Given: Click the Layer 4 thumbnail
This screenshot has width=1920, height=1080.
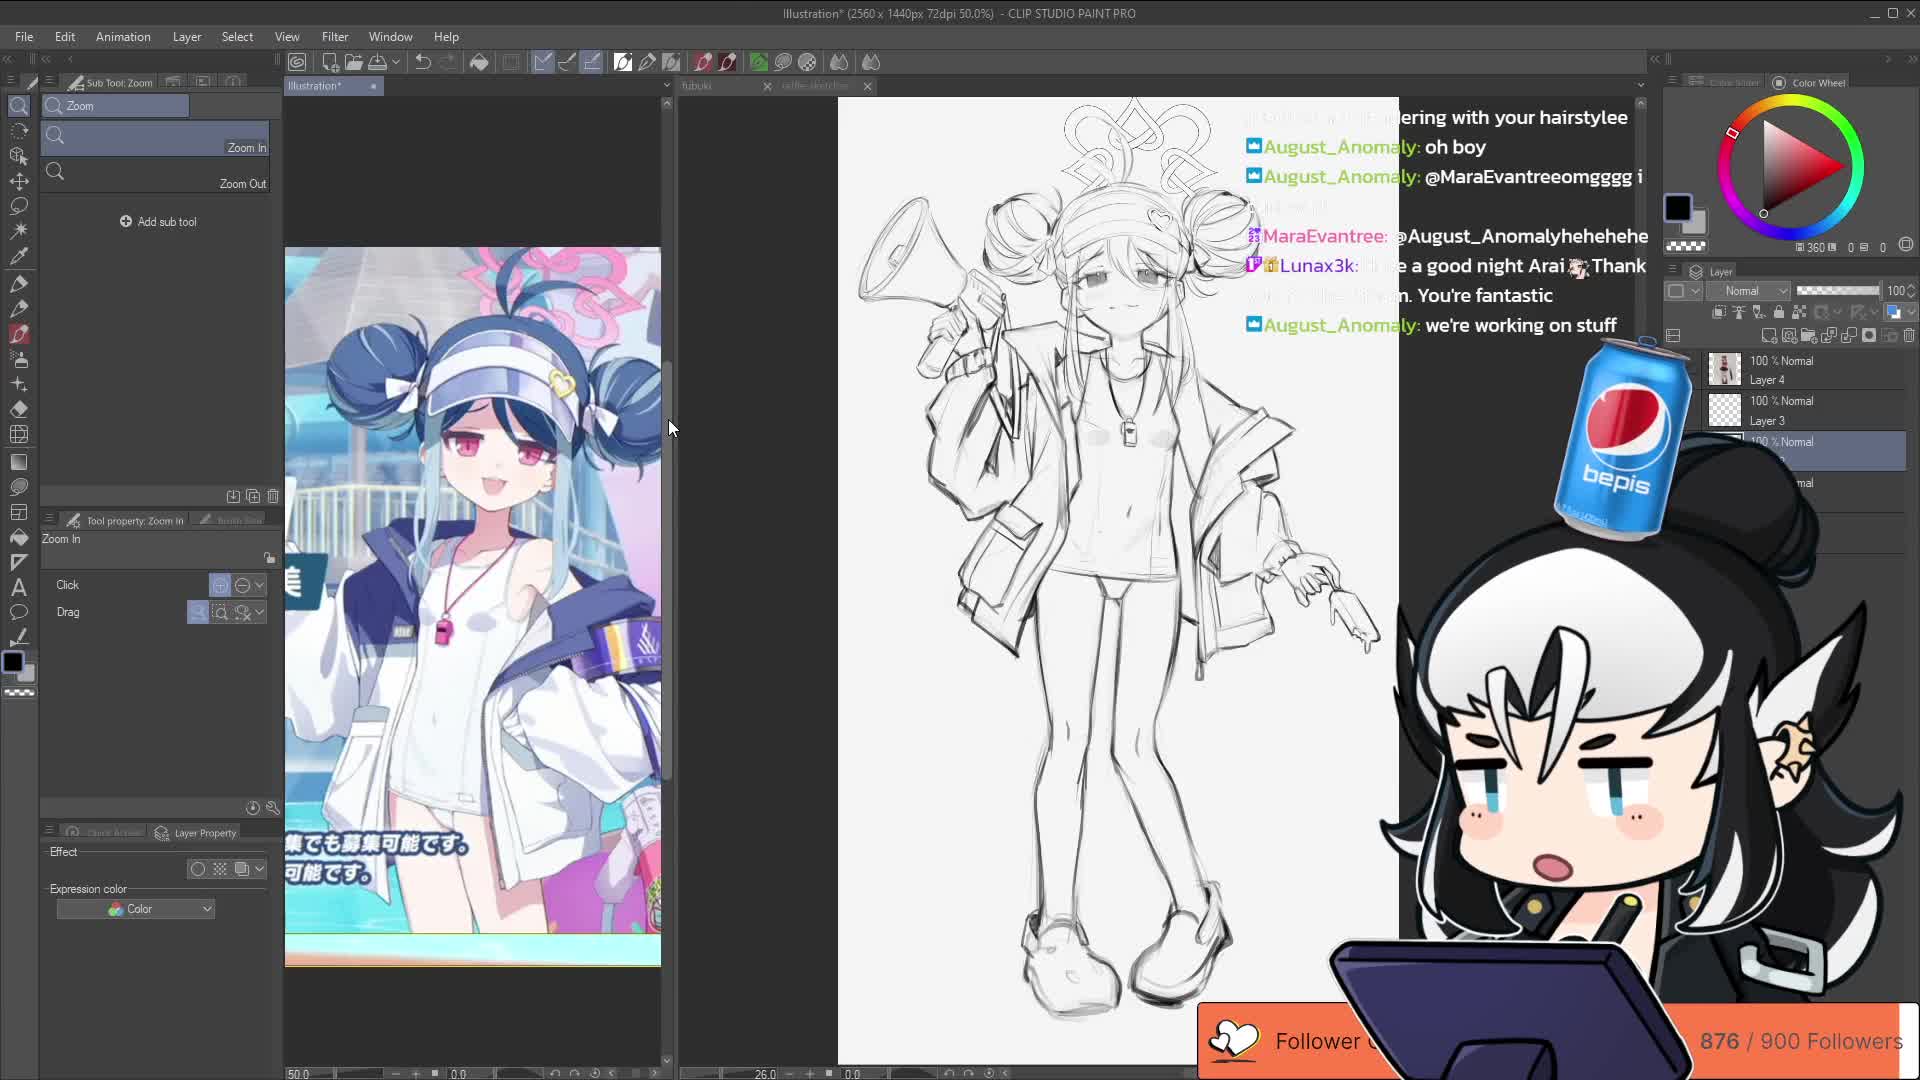Looking at the screenshot, I should coord(1724,370).
